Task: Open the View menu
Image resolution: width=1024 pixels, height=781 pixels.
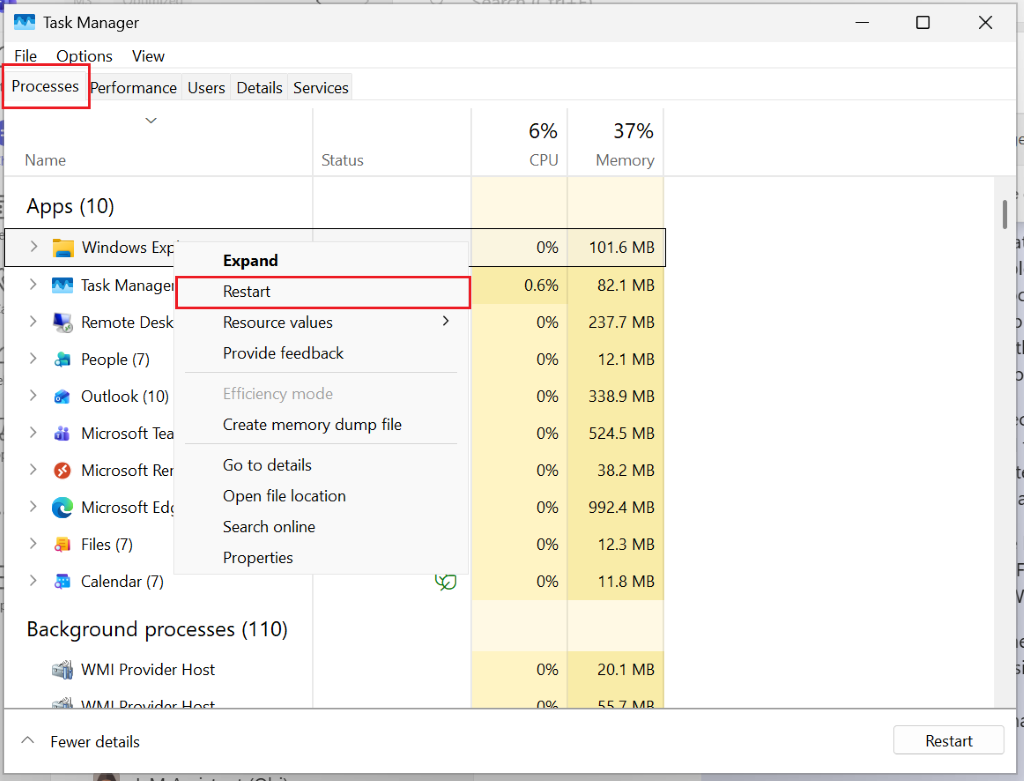Action: [x=147, y=56]
